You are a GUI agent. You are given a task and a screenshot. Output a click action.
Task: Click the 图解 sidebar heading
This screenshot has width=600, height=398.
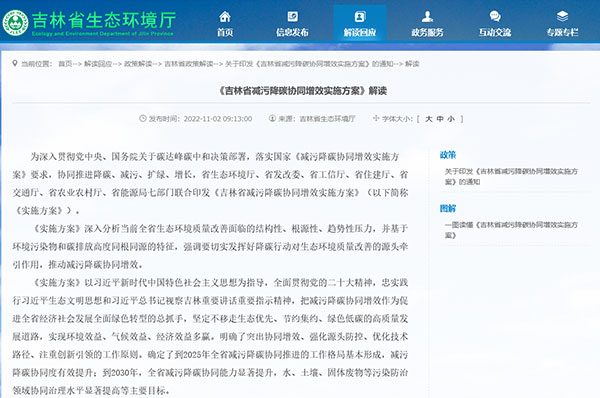[448, 209]
